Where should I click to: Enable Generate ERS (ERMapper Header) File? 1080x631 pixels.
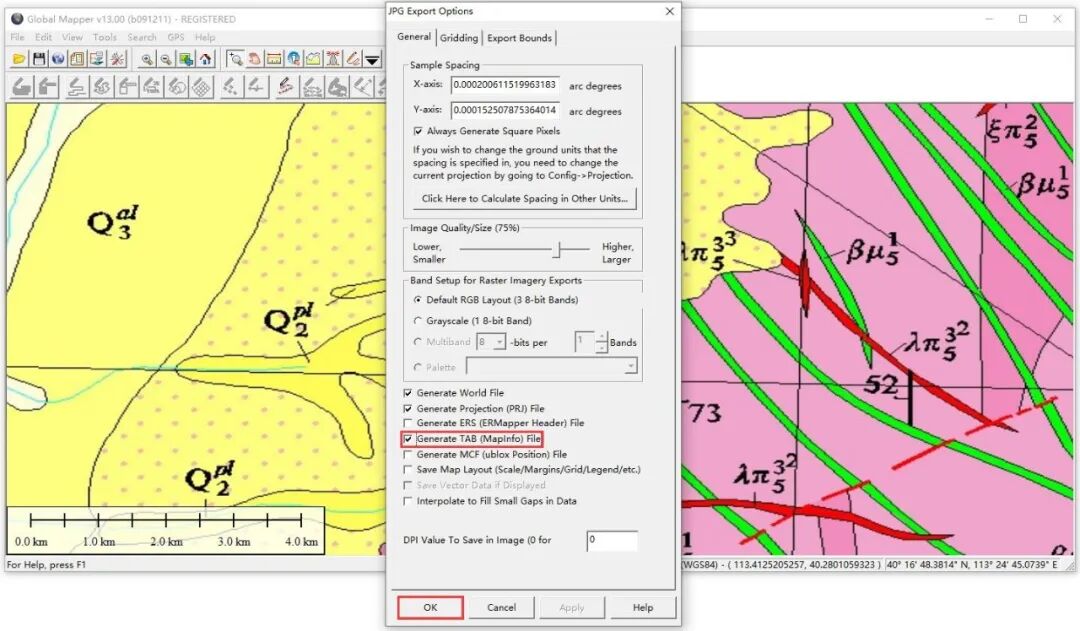pyautogui.click(x=408, y=423)
